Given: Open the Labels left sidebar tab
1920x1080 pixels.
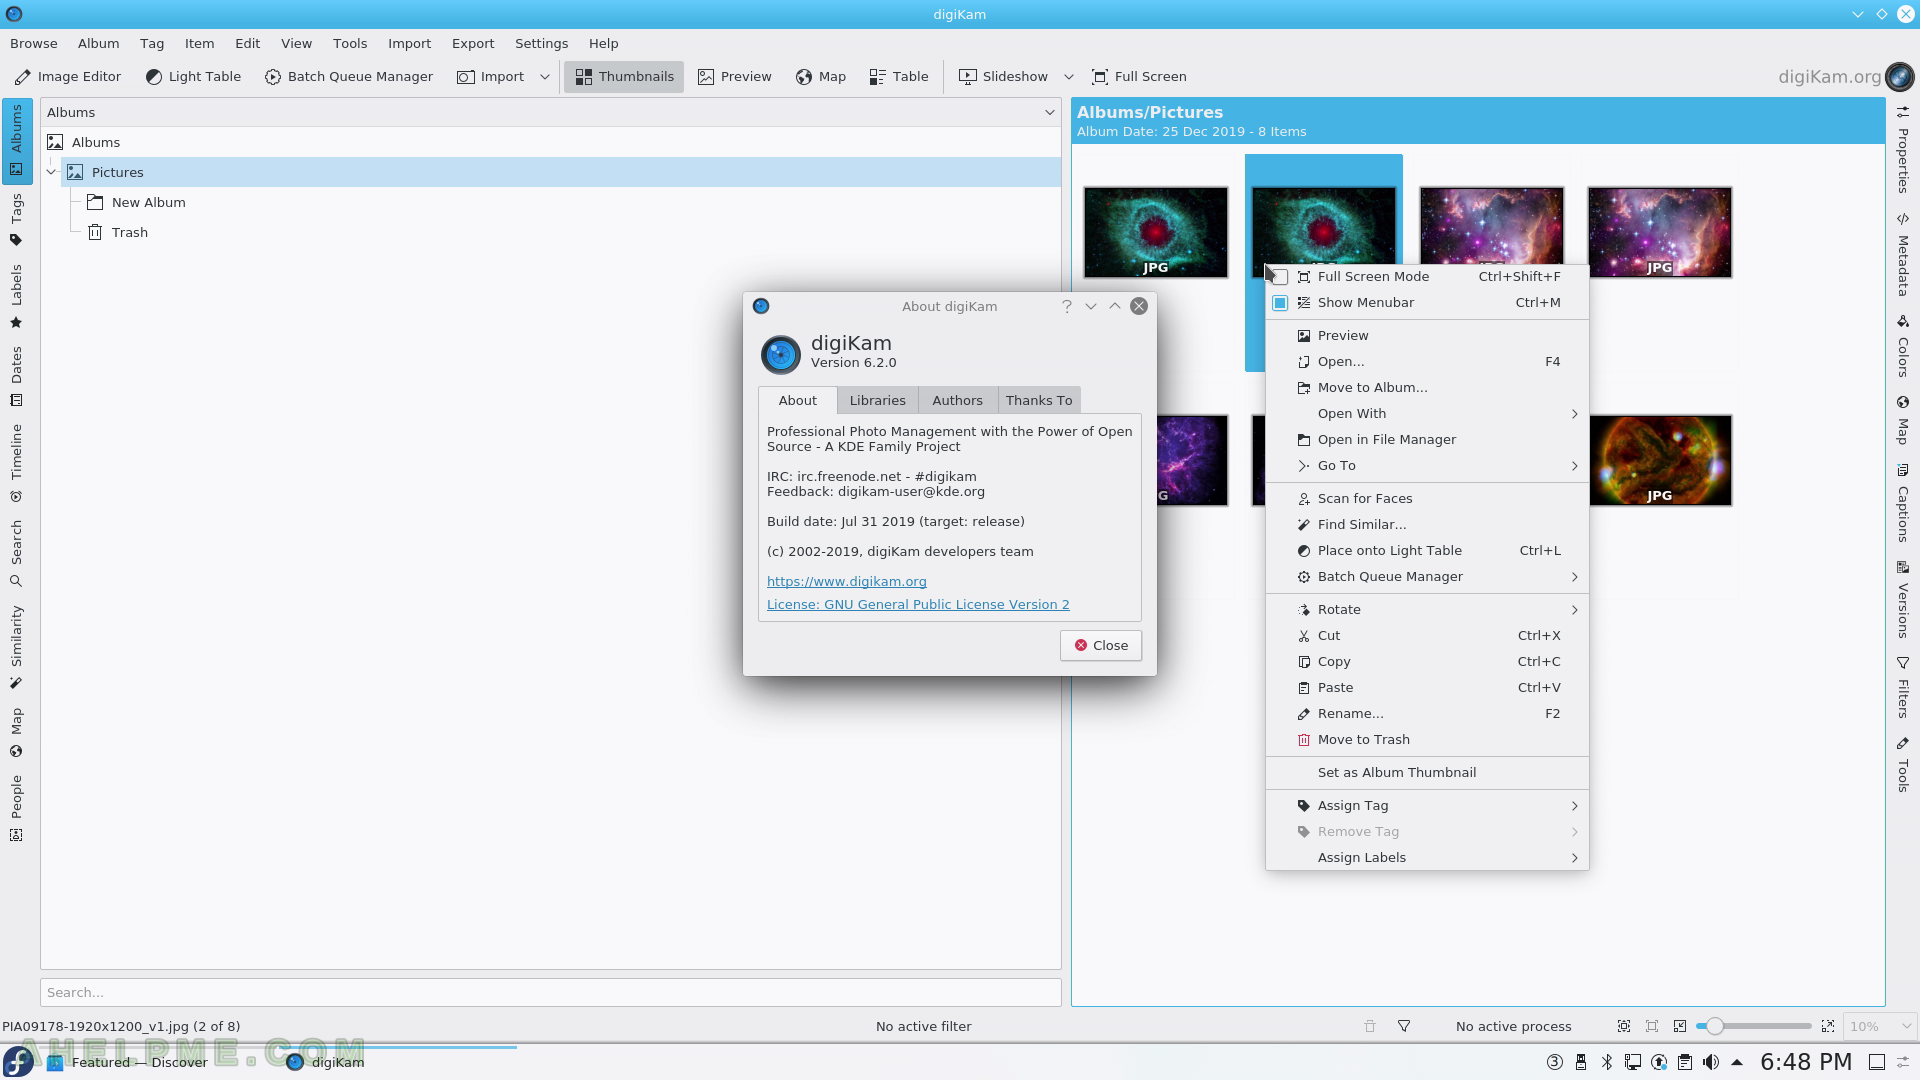Looking at the screenshot, I should (16, 296).
